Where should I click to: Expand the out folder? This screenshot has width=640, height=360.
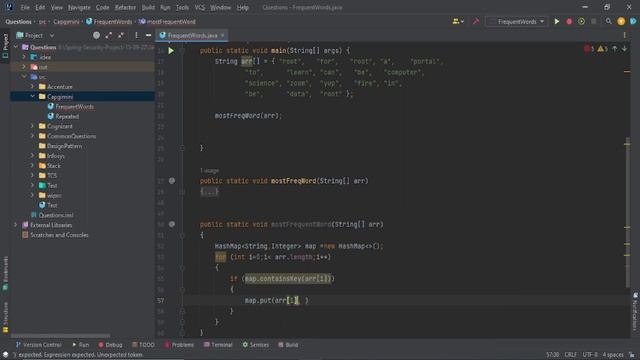click(x=24, y=67)
